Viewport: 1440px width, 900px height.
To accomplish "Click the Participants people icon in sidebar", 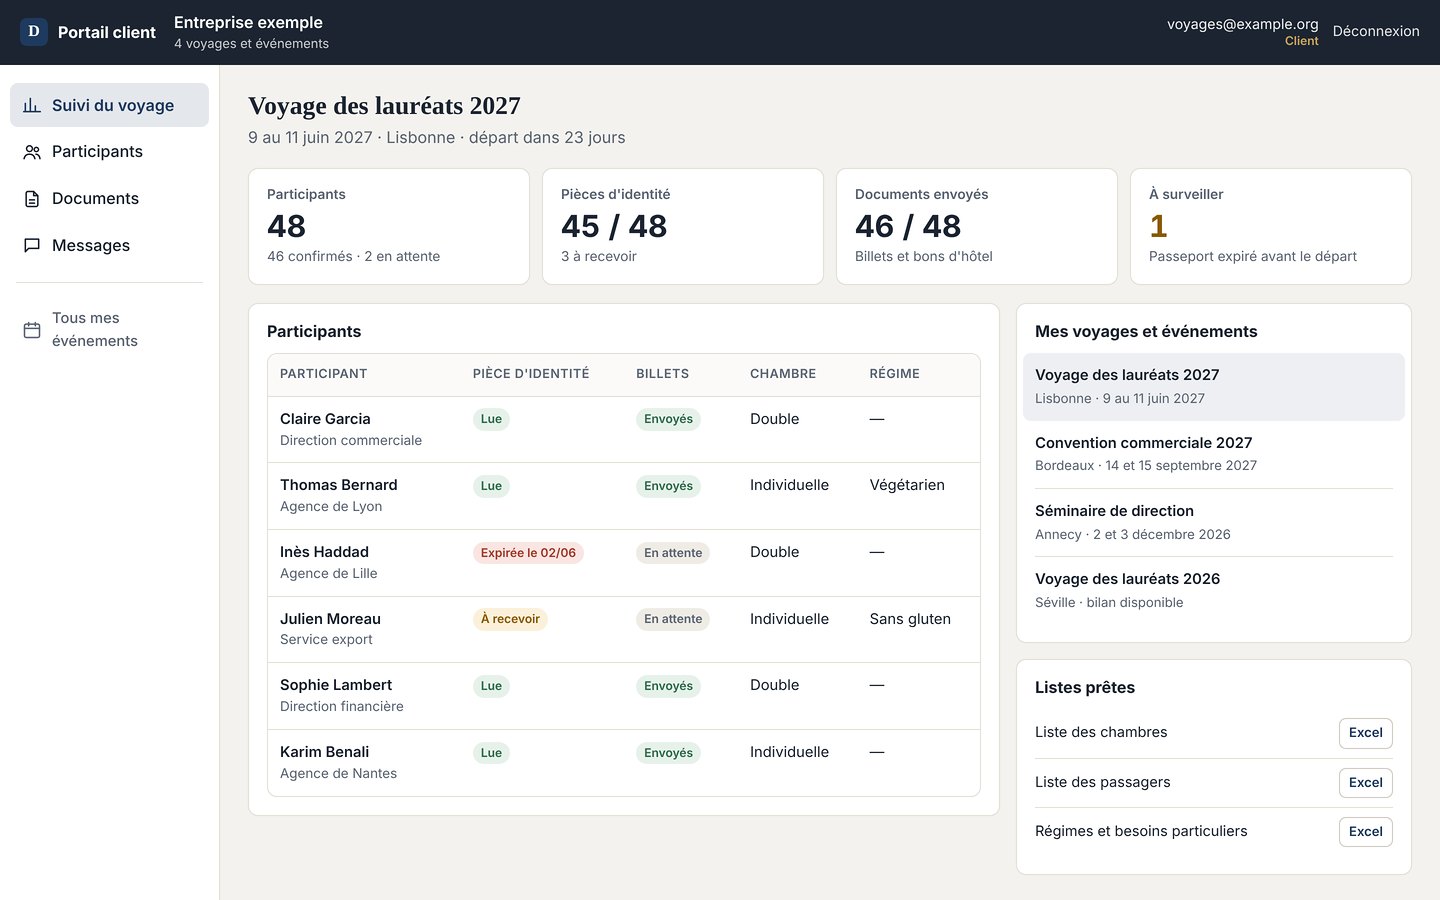I will 32,152.
